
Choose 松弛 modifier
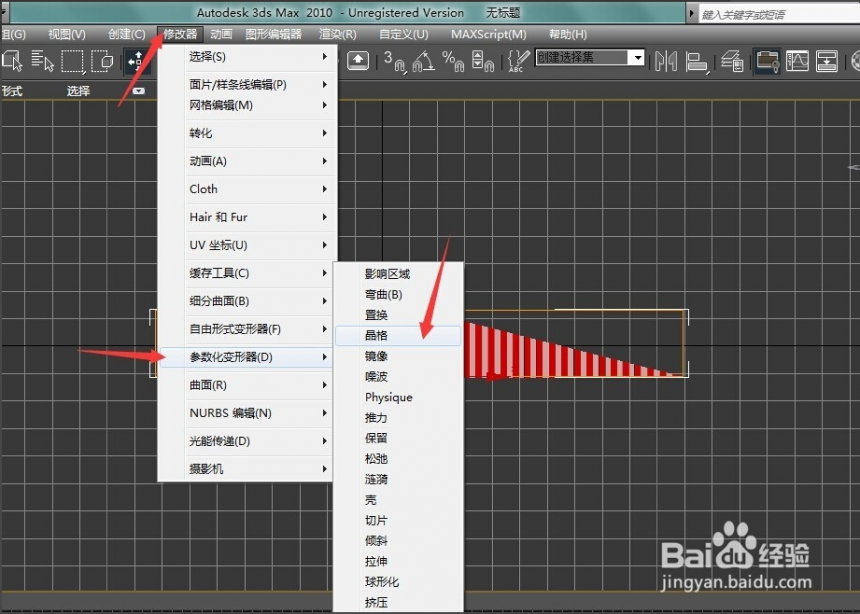399,459
